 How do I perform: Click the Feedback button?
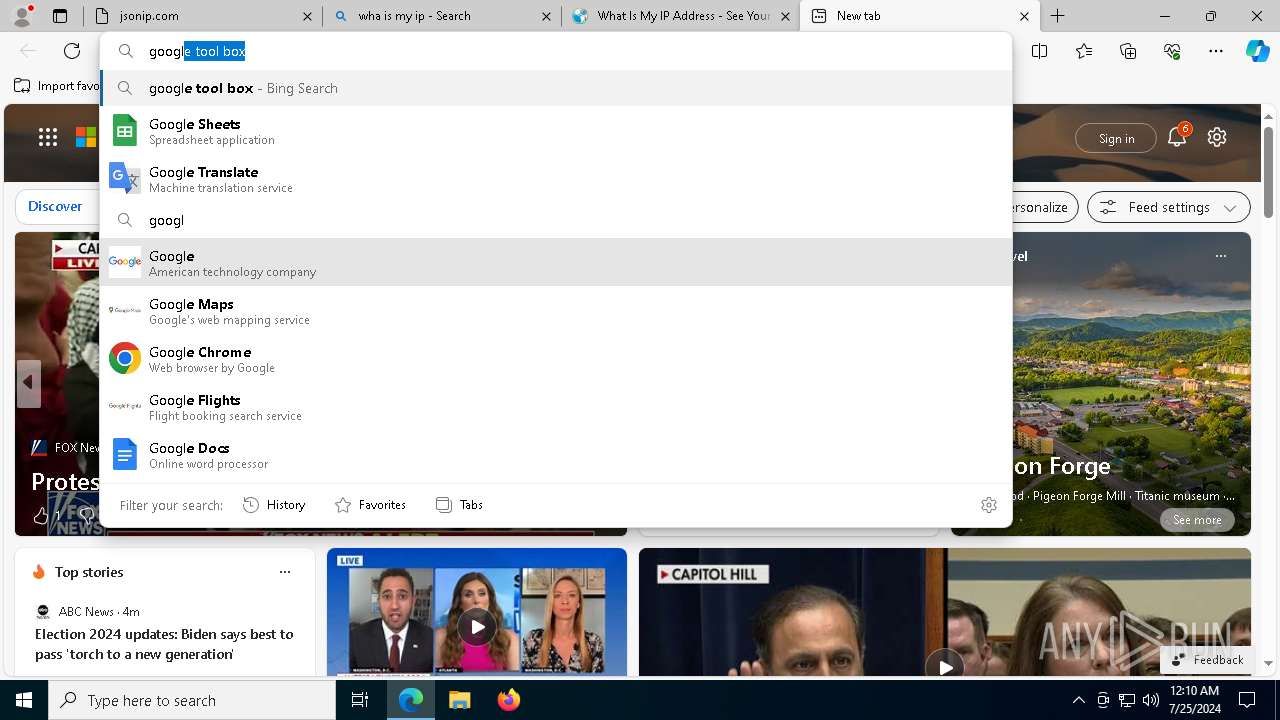(x=1207, y=660)
